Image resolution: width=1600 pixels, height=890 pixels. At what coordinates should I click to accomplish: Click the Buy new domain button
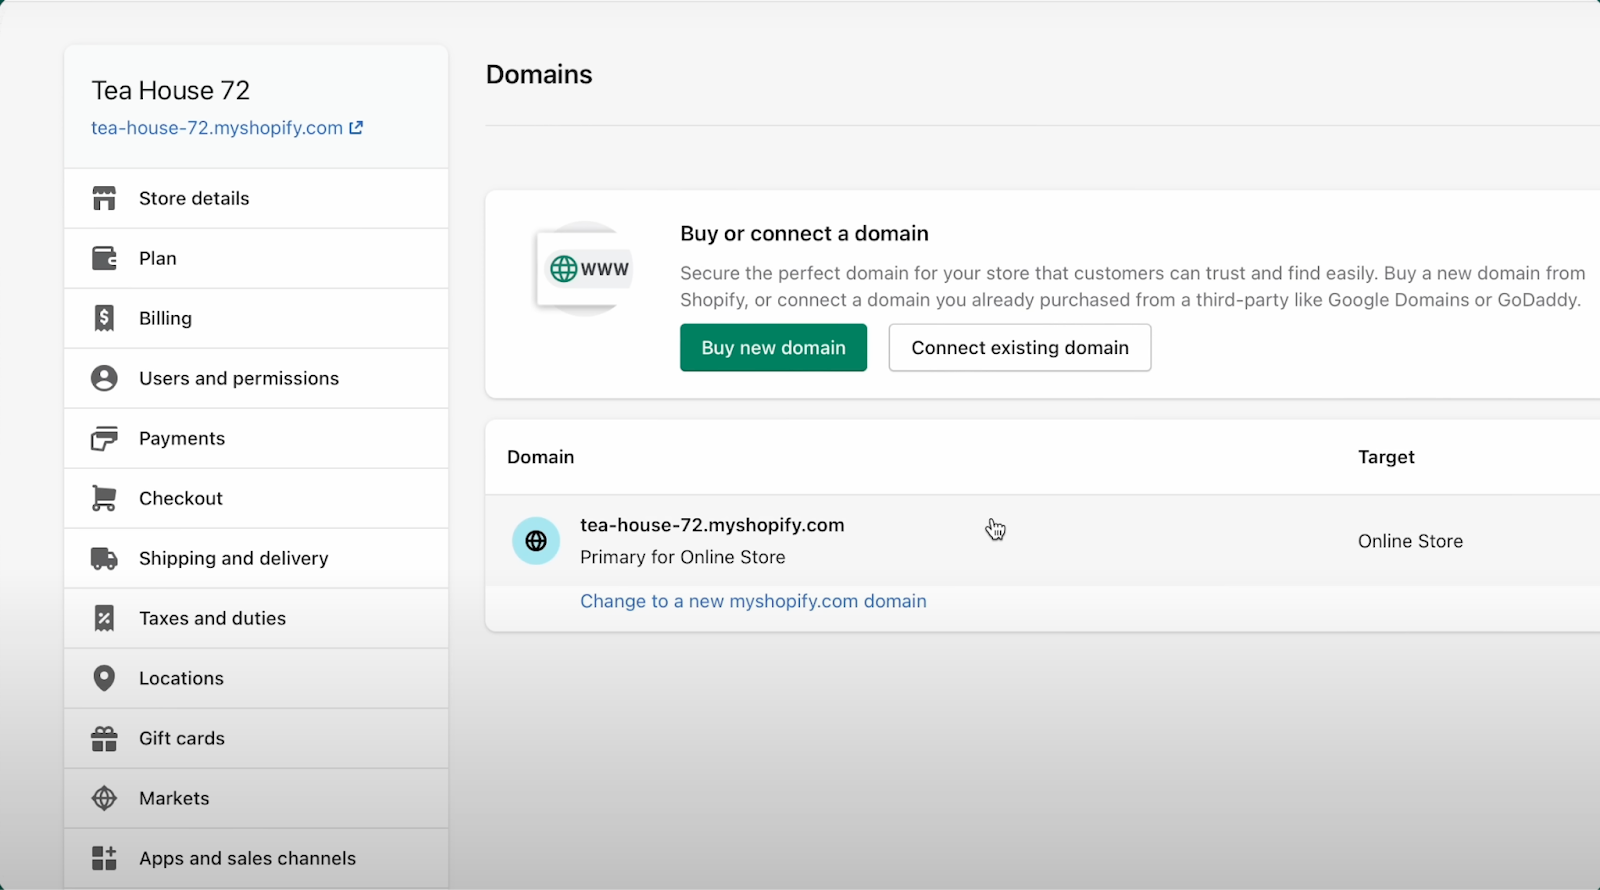click(x=773, y=347)
